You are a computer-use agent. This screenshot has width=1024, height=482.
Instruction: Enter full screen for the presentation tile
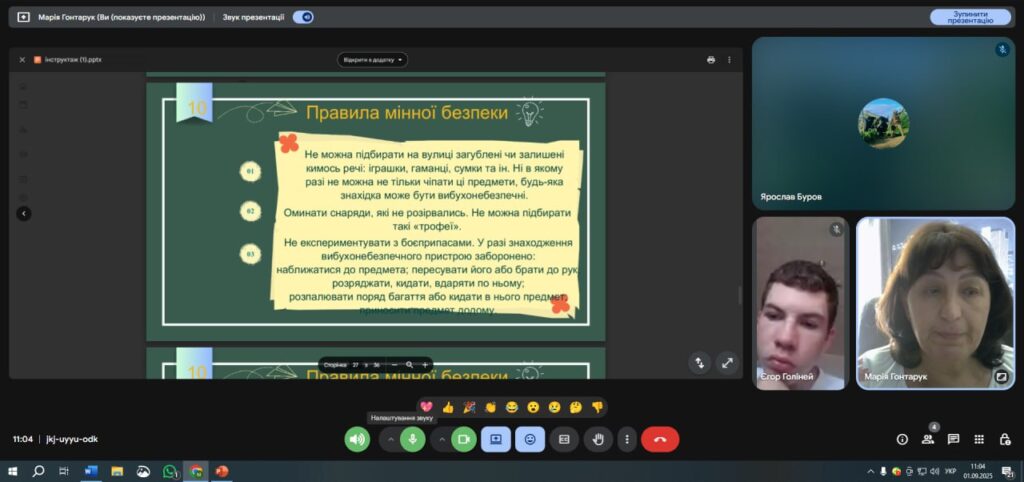[727, 362]
